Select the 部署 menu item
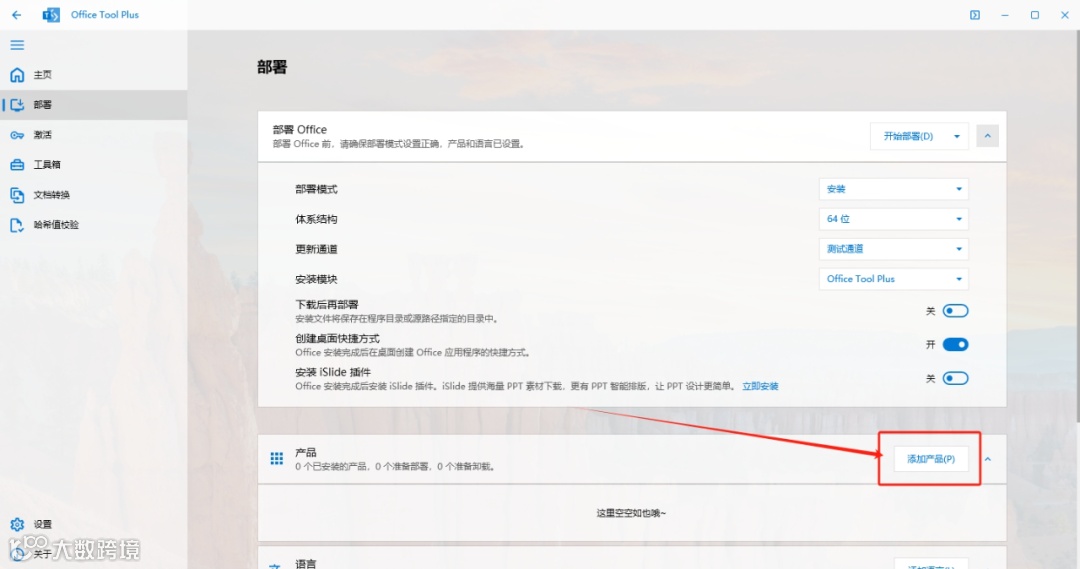 93,105
